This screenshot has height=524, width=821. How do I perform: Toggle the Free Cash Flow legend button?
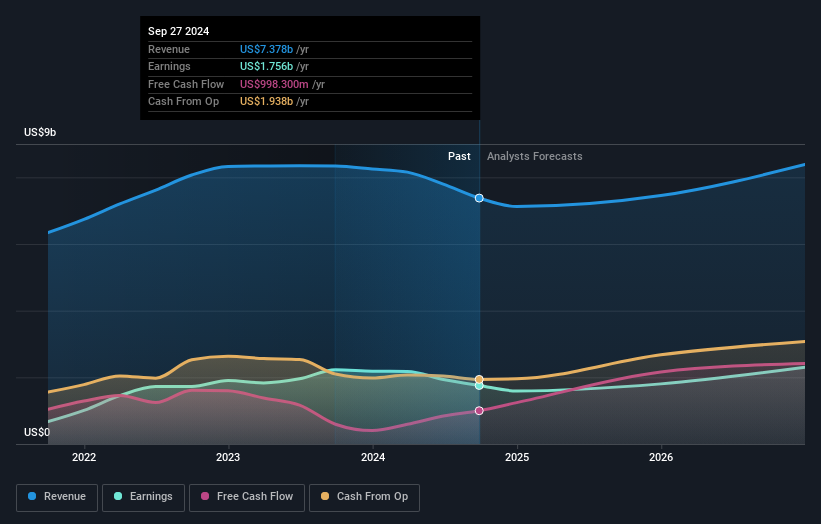pos(247,497)
